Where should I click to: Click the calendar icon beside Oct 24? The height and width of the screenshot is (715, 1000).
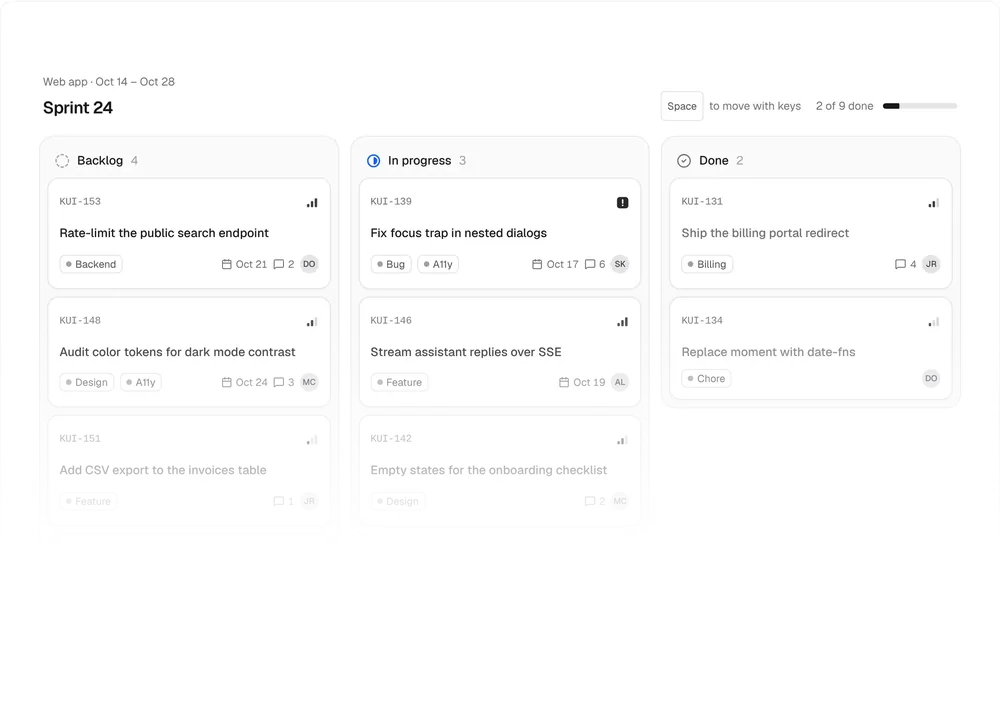pos(226,382)
